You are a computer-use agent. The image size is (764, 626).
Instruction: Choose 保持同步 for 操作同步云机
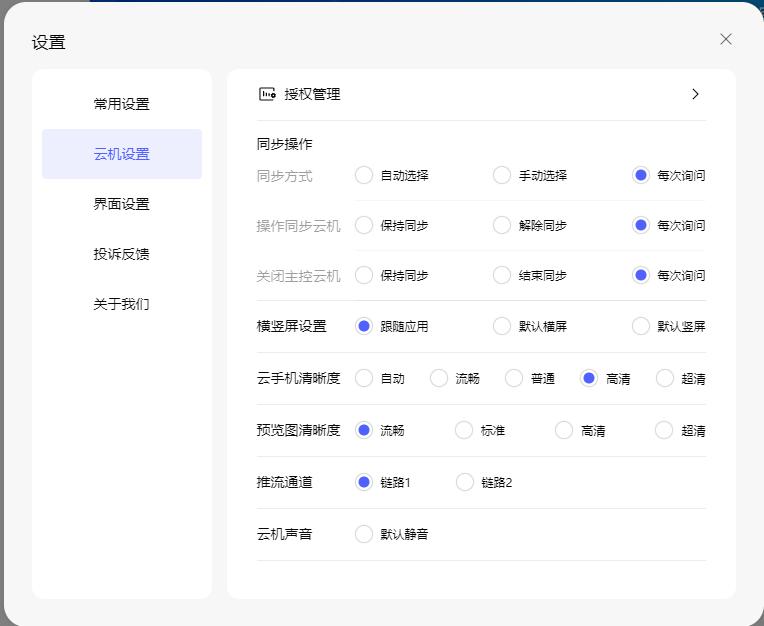click(x=363, y=225)
